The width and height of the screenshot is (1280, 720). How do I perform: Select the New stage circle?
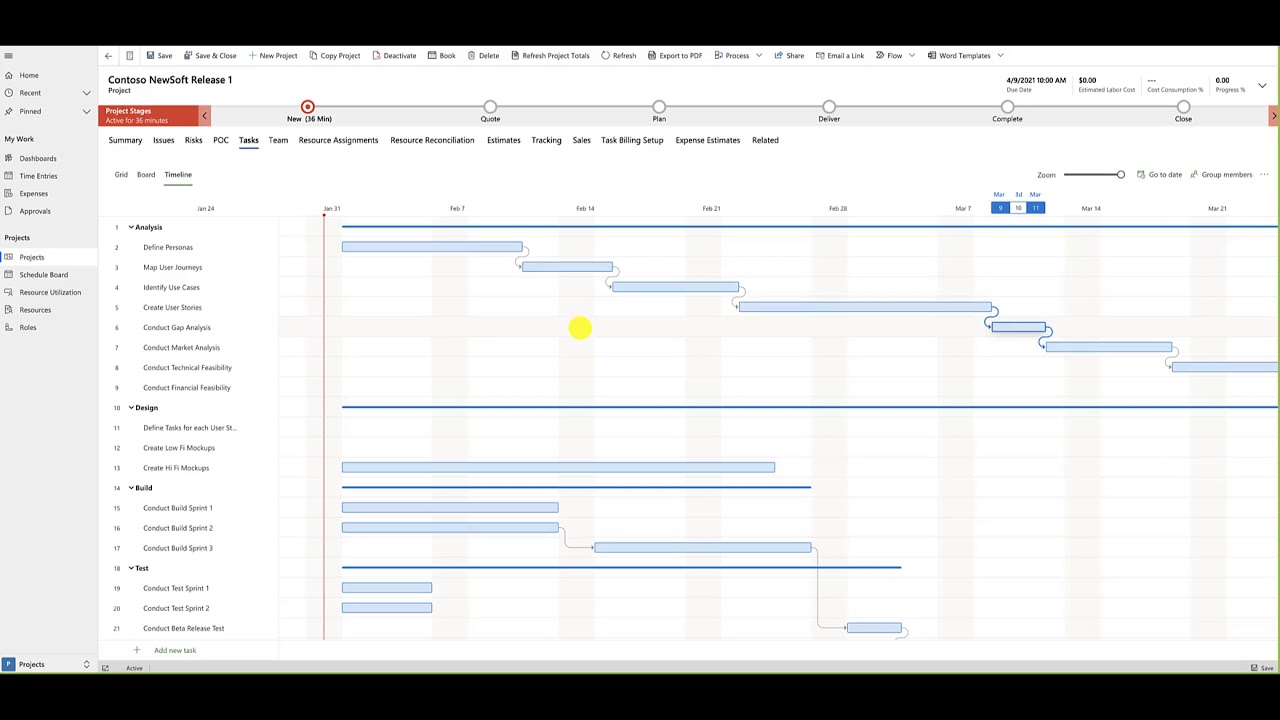[308, 107]
